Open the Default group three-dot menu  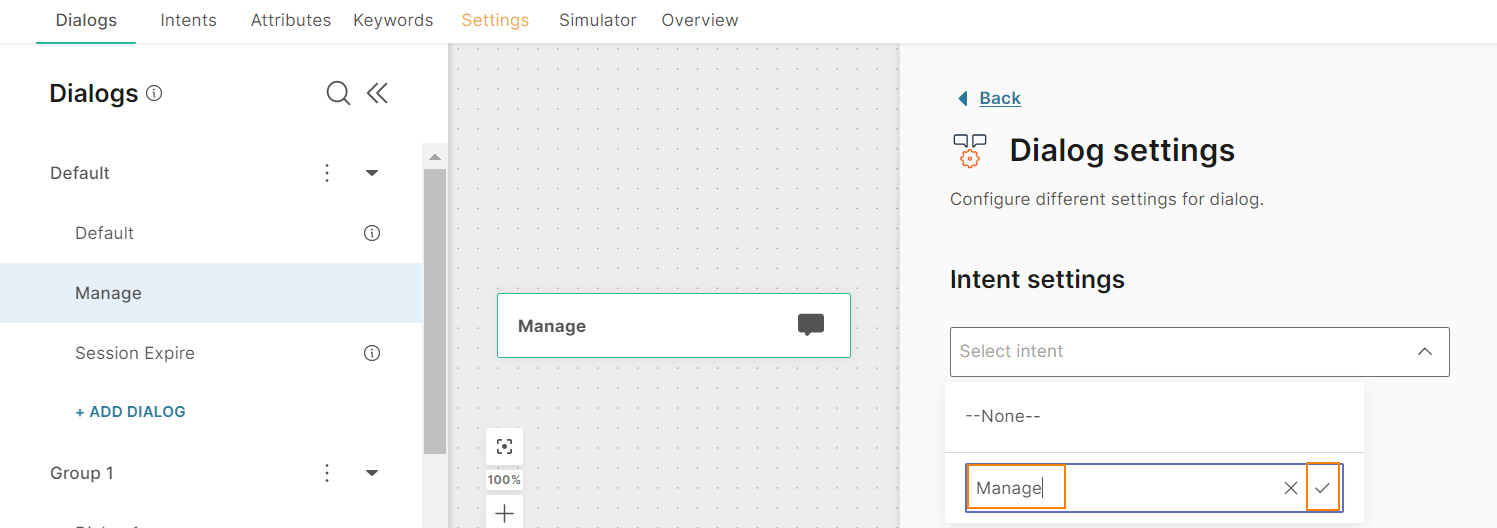(327, 173)
